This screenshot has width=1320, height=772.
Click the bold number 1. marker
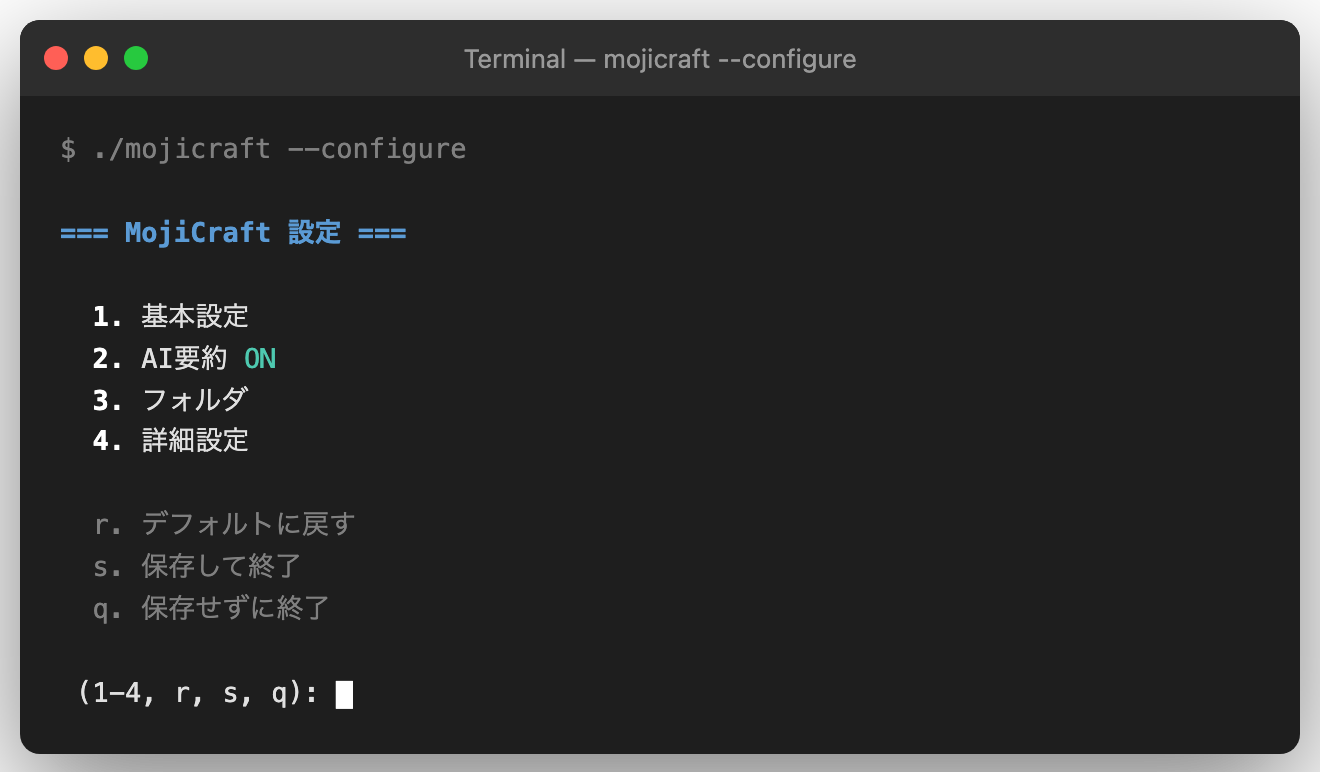tap(108, 317)
